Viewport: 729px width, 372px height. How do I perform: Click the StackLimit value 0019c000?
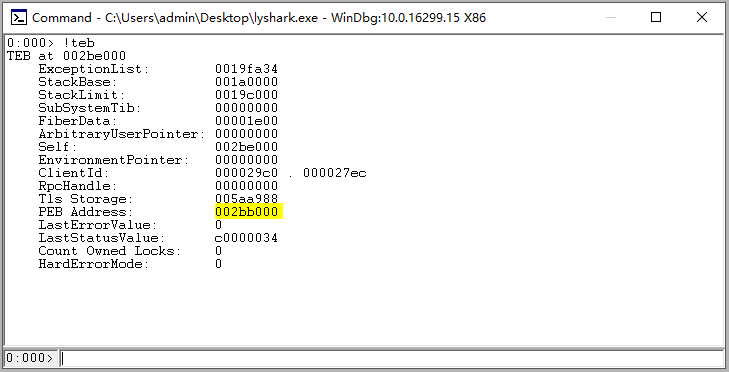pos(246,95)
